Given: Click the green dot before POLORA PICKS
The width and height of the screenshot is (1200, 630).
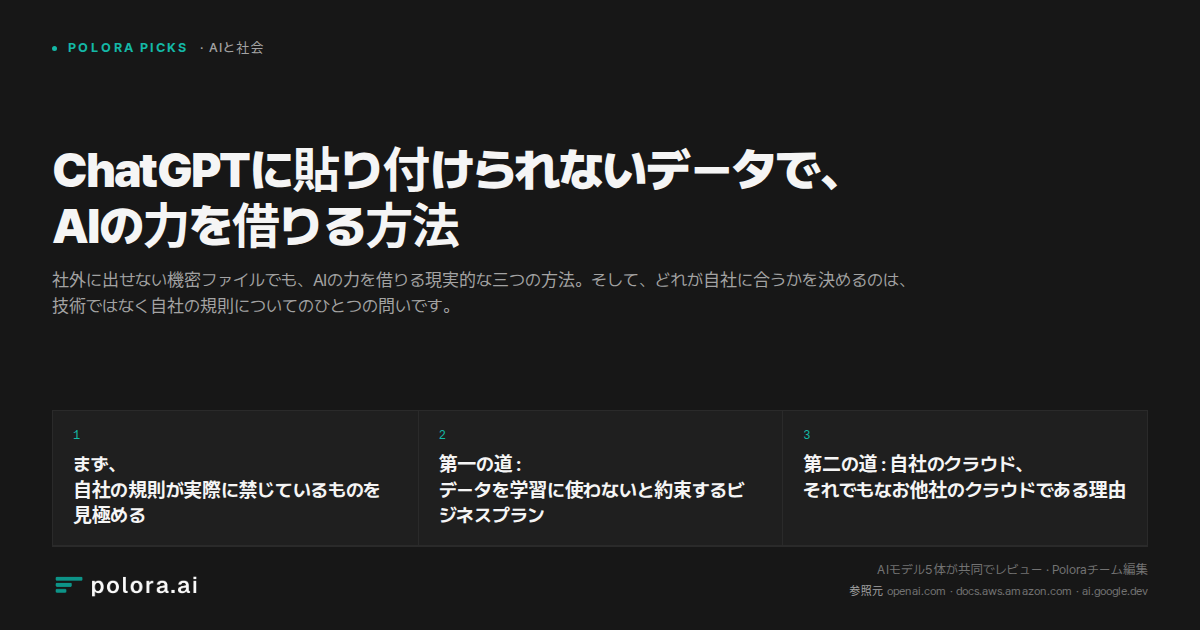Looking at the screenshot, I should point(55,48).
